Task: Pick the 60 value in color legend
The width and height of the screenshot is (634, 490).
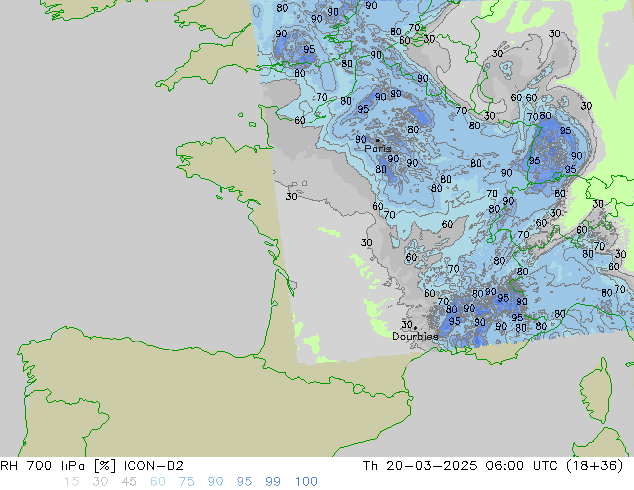Action: coord(158,482)
